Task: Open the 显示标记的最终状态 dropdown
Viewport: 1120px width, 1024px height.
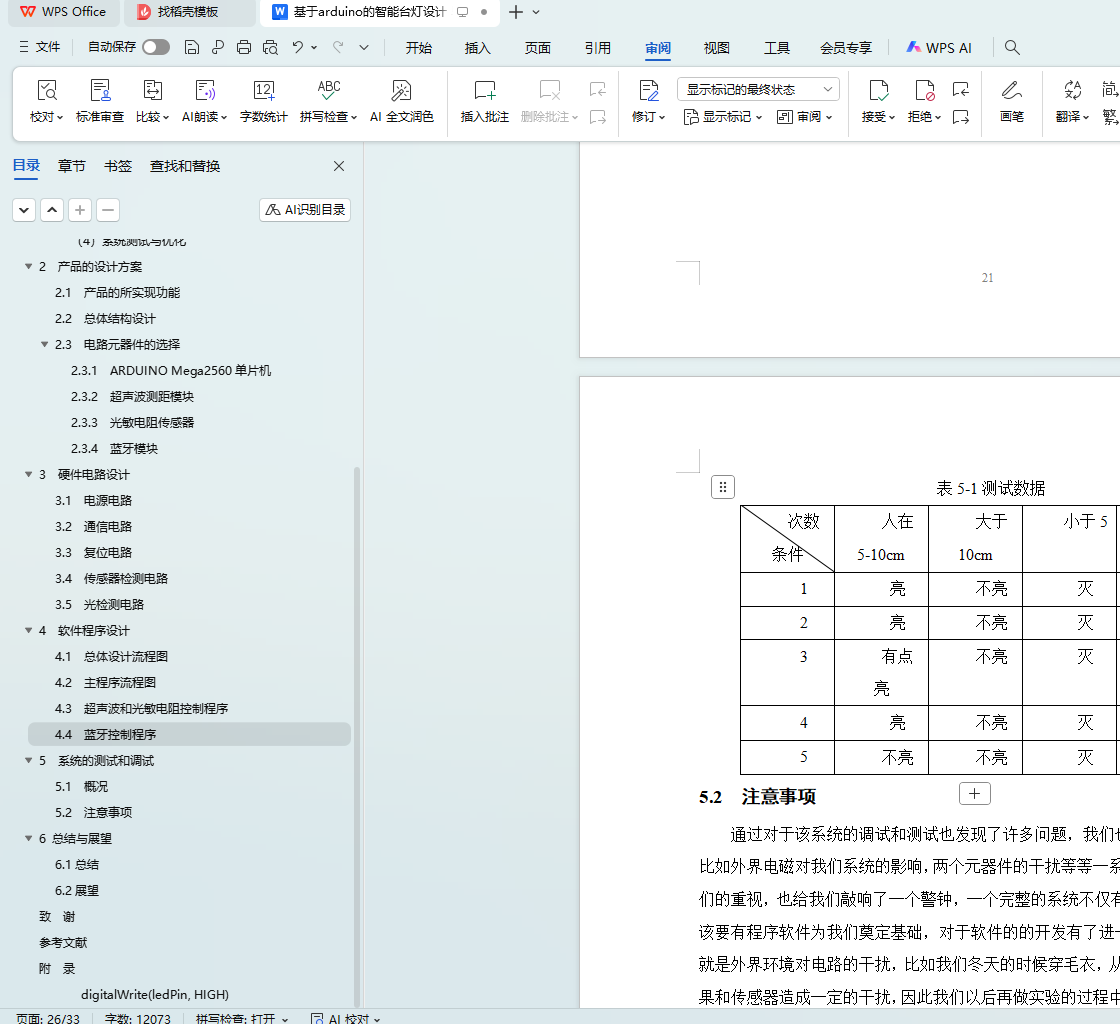Action: pos(759,89)
